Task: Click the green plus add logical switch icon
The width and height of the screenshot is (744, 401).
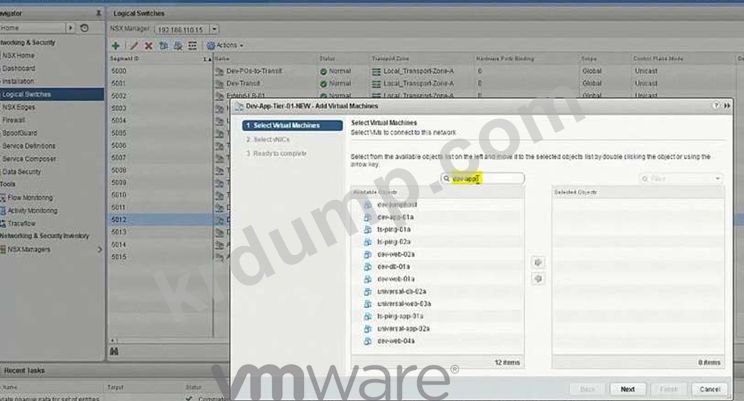Action: click(x=115, y=46)
